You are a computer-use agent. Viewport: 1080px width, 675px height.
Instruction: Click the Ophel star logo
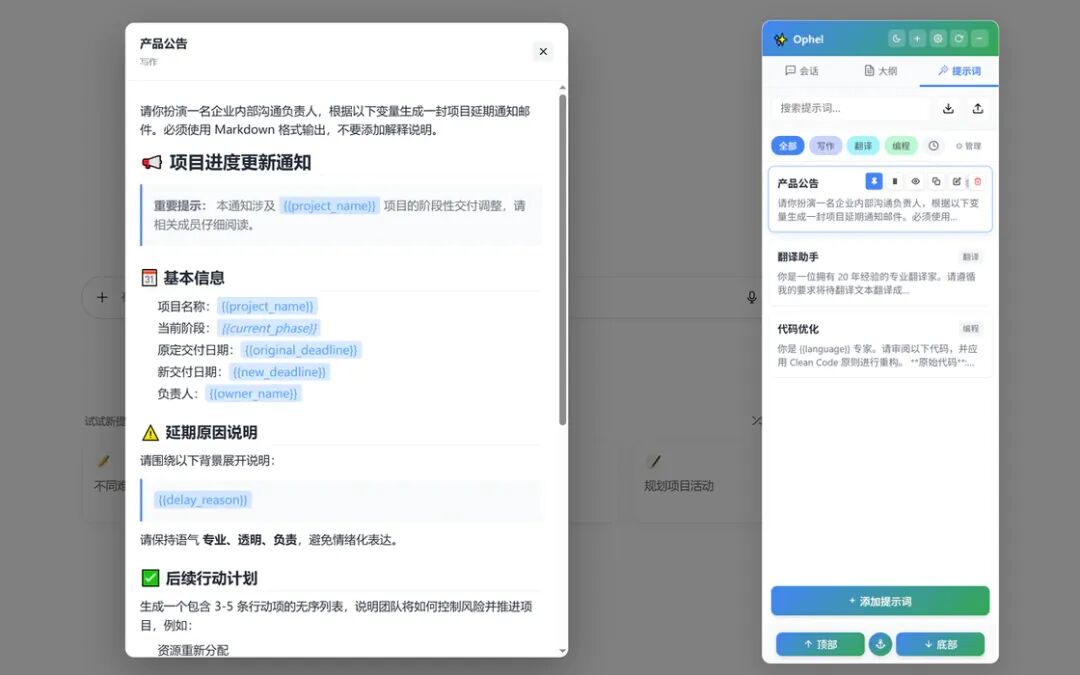click(780, 39)
